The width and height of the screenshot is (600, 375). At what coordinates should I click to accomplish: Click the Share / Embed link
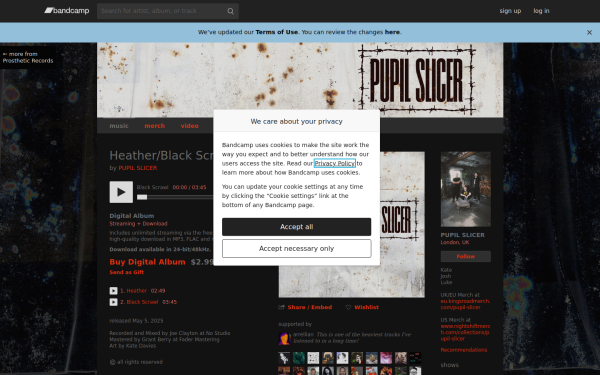310,307
